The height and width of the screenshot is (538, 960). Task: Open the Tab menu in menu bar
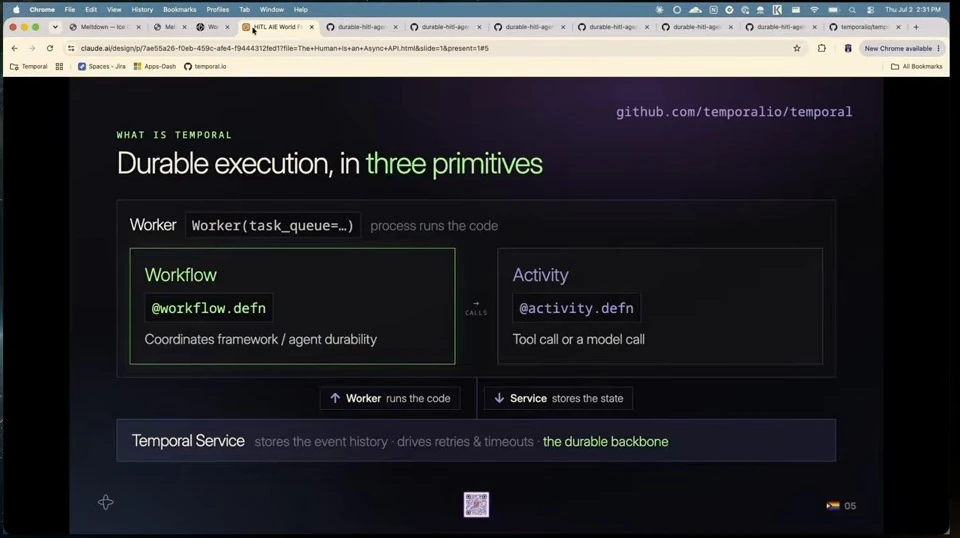(244, 10)
